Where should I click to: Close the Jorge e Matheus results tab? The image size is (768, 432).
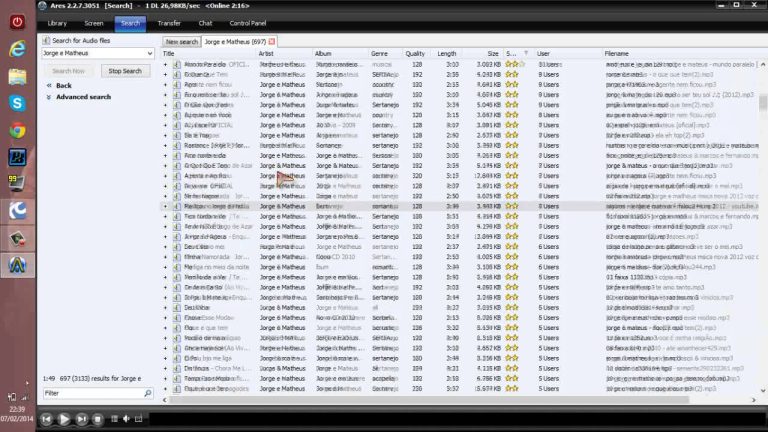272,42
